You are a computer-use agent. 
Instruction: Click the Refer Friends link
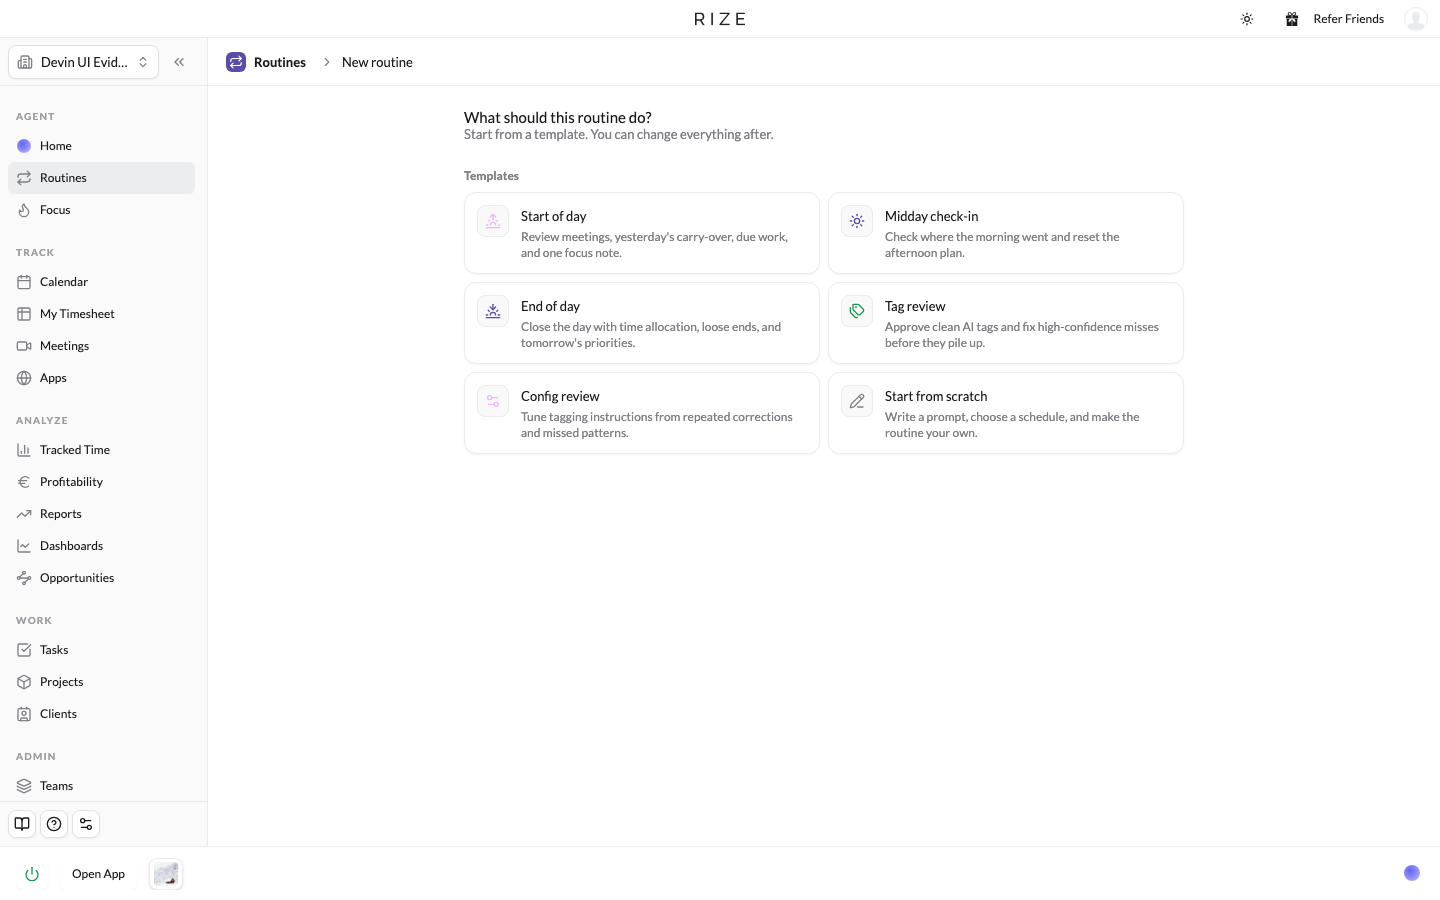coord(1348,19)
